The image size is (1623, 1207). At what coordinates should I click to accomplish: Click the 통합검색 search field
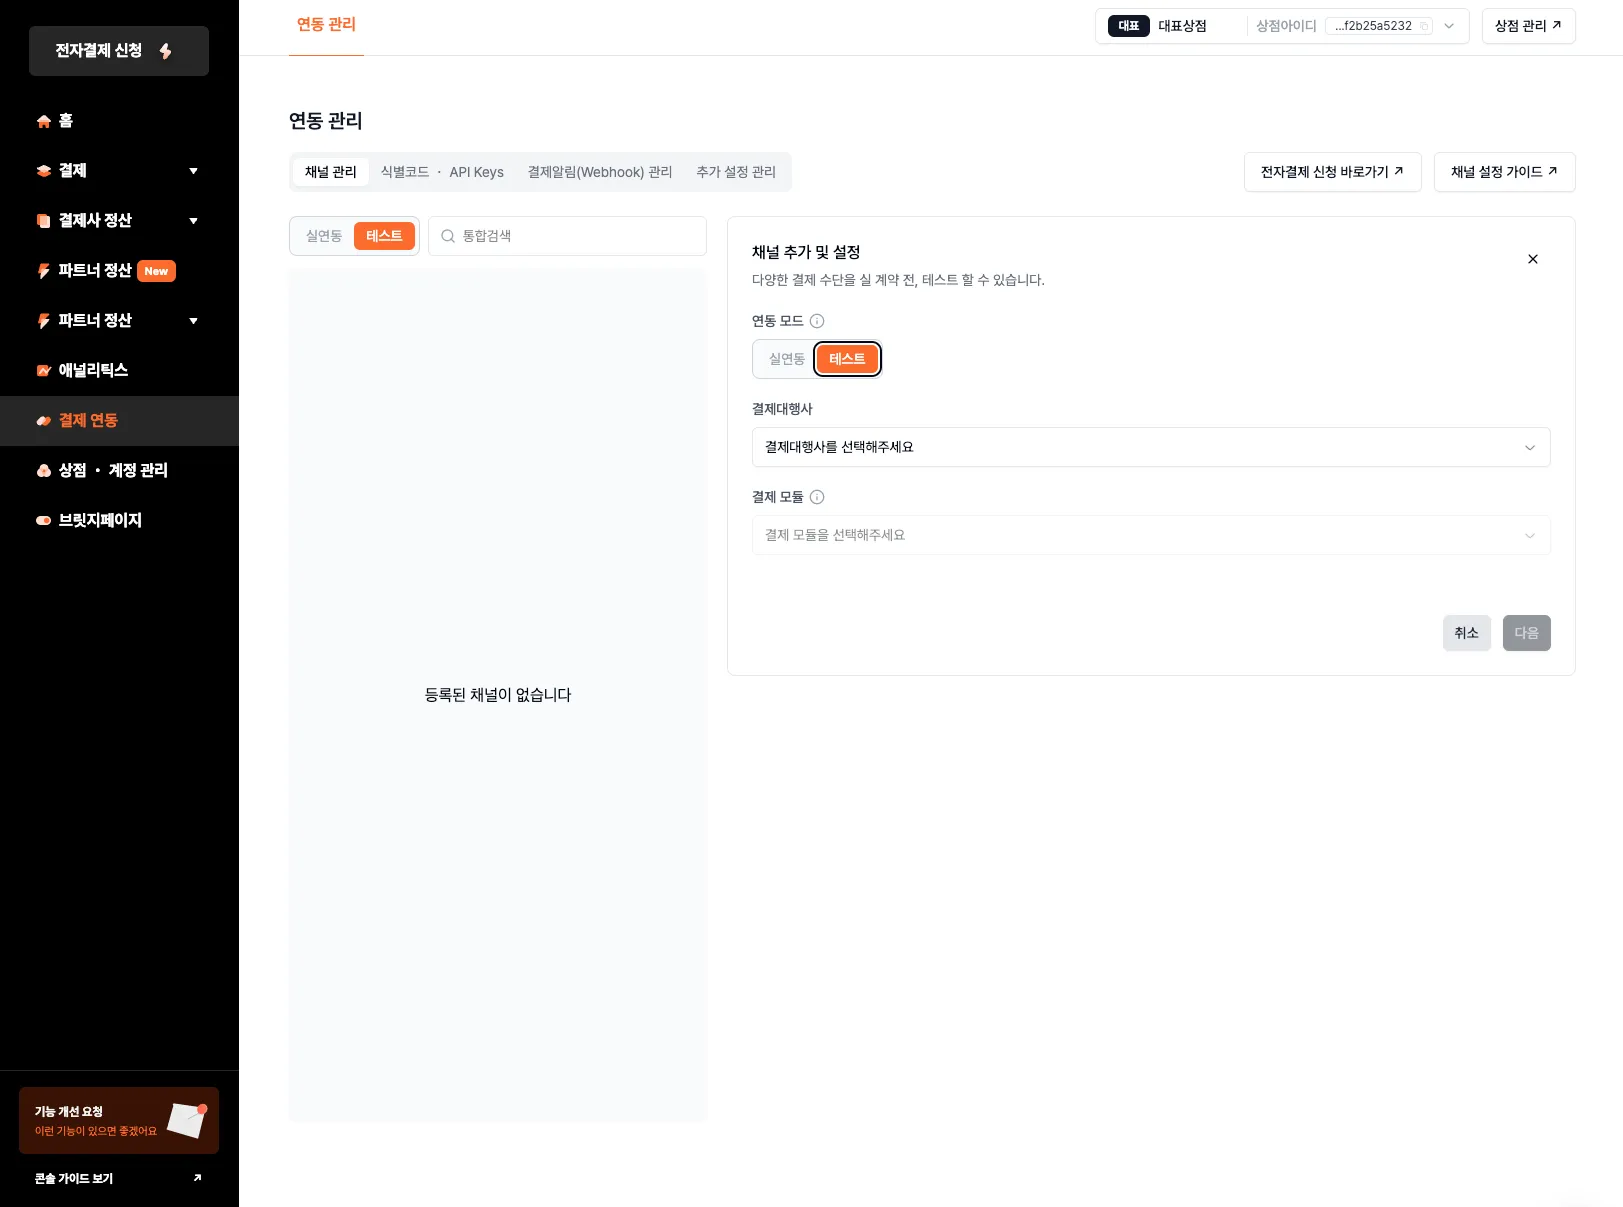coord(580,236)
